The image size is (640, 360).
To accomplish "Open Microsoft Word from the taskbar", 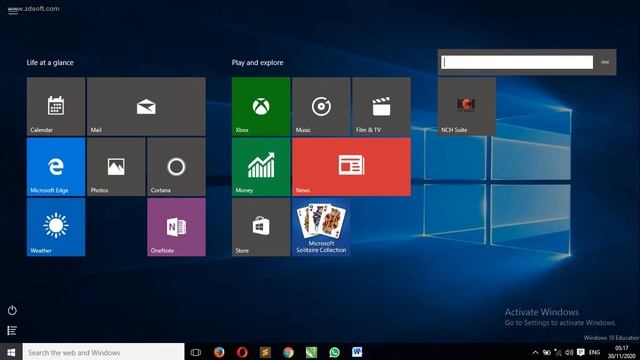I will (357, 352).
